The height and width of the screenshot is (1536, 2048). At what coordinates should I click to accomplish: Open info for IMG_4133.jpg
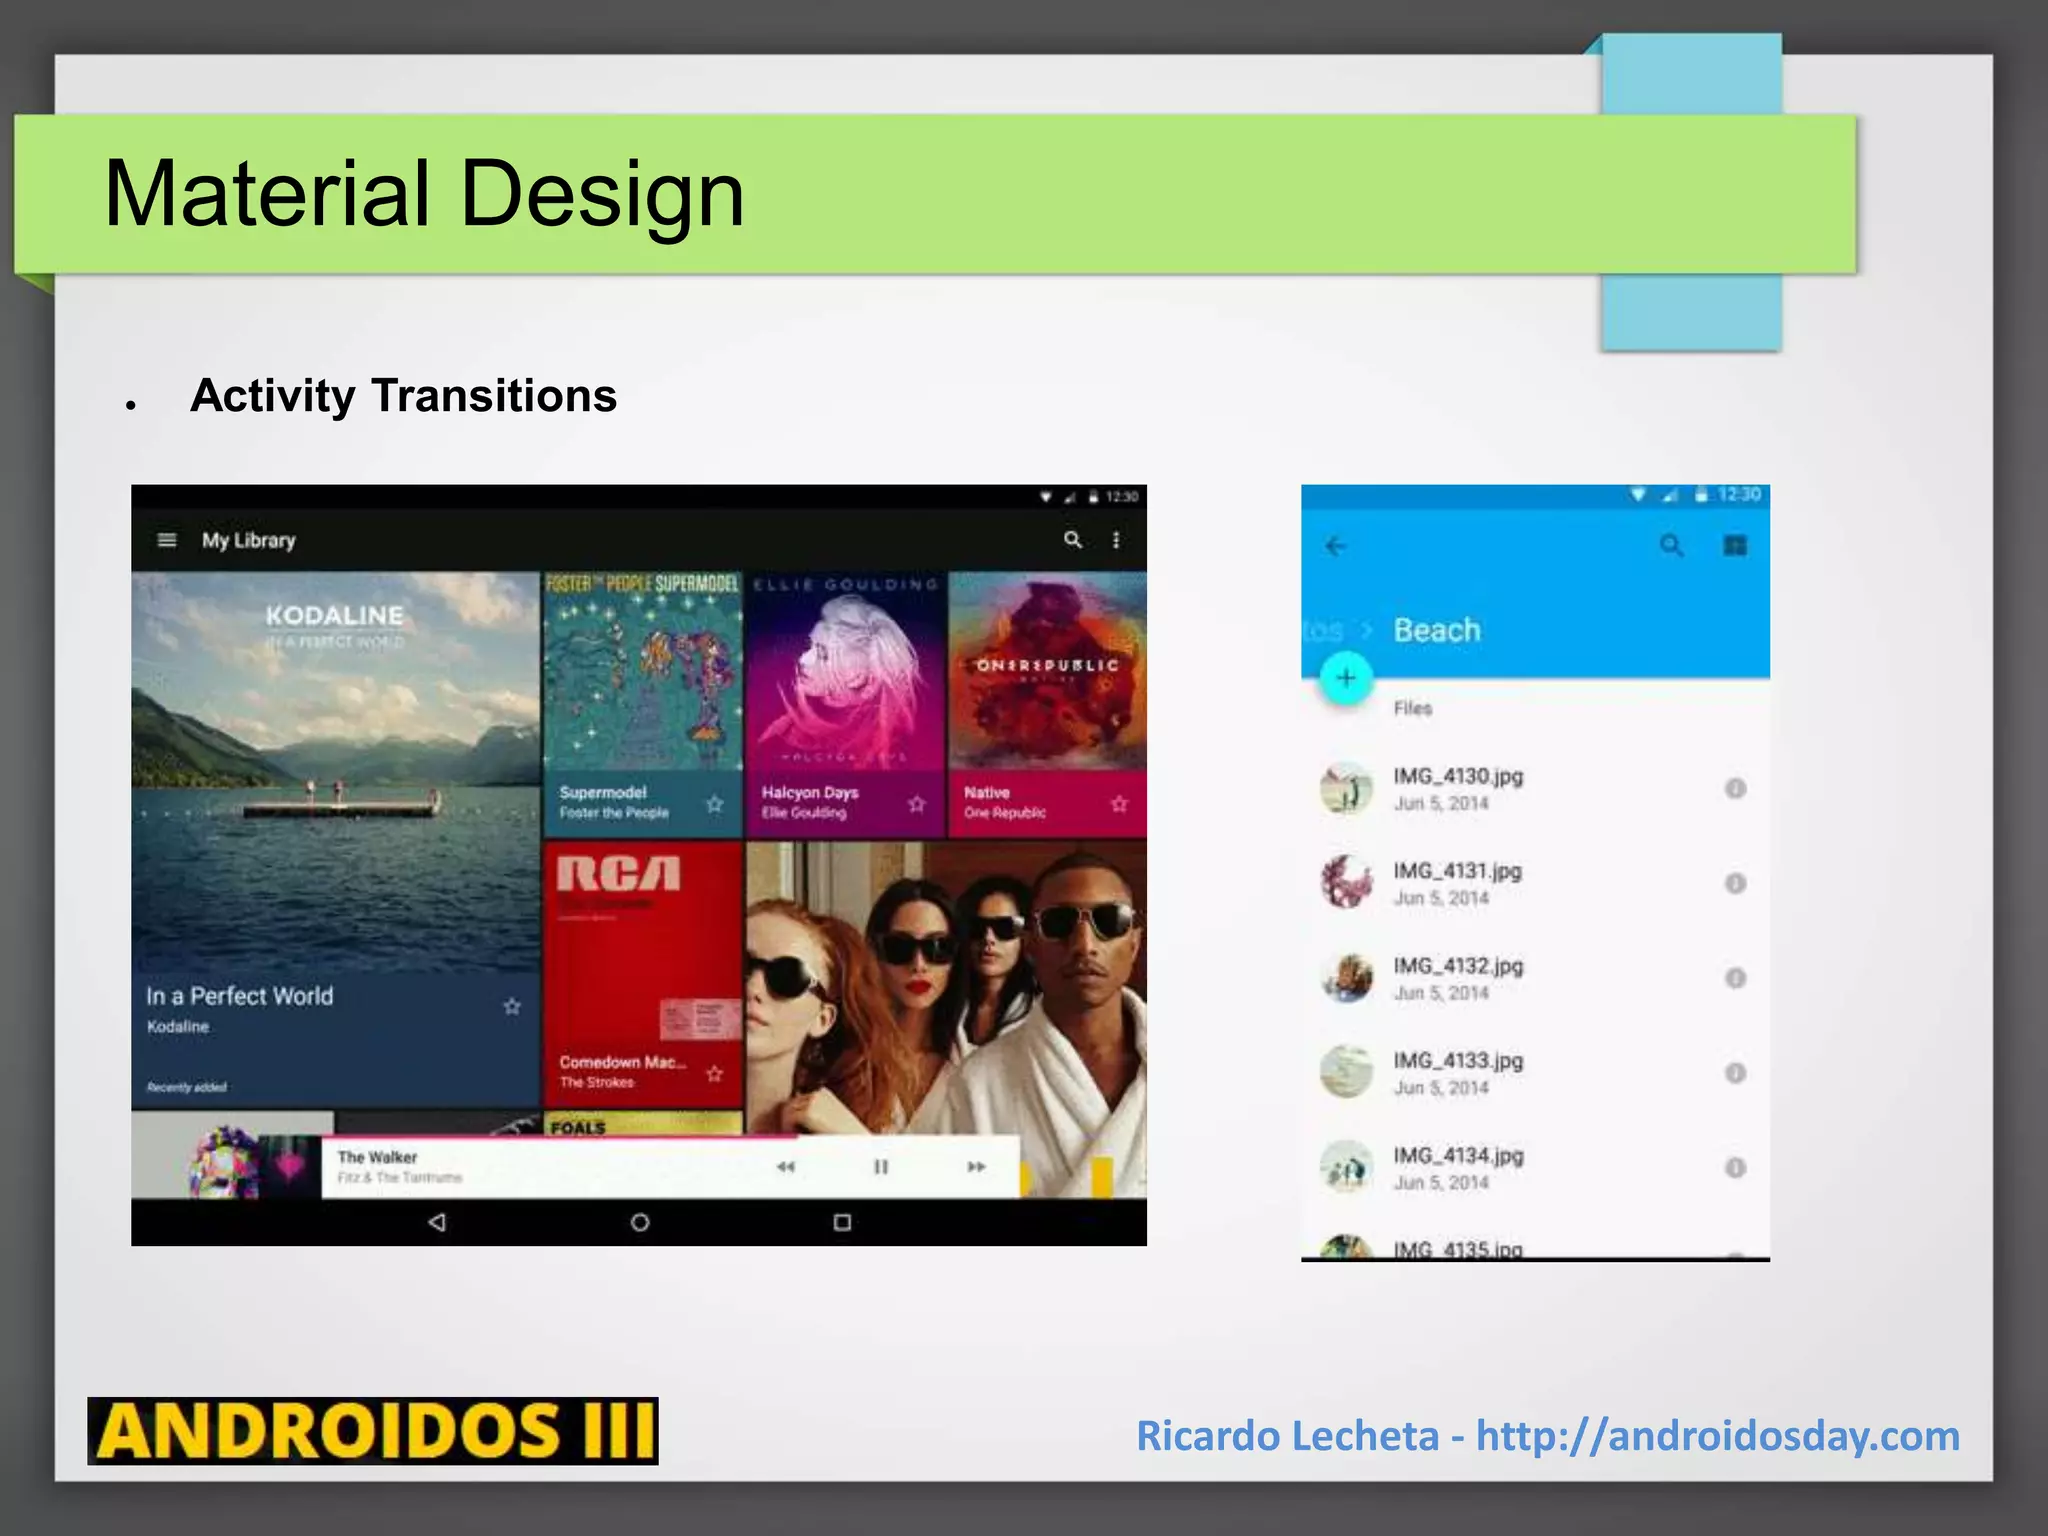[1735, 1073]
